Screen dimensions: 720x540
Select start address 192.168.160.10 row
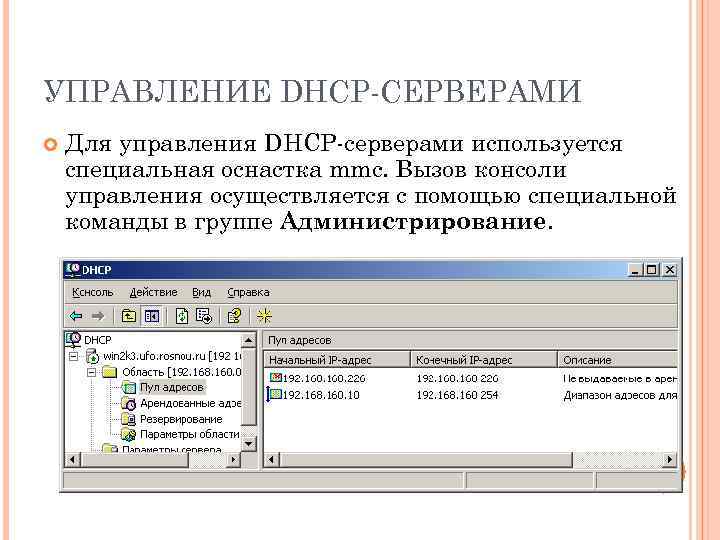point(321,395)
